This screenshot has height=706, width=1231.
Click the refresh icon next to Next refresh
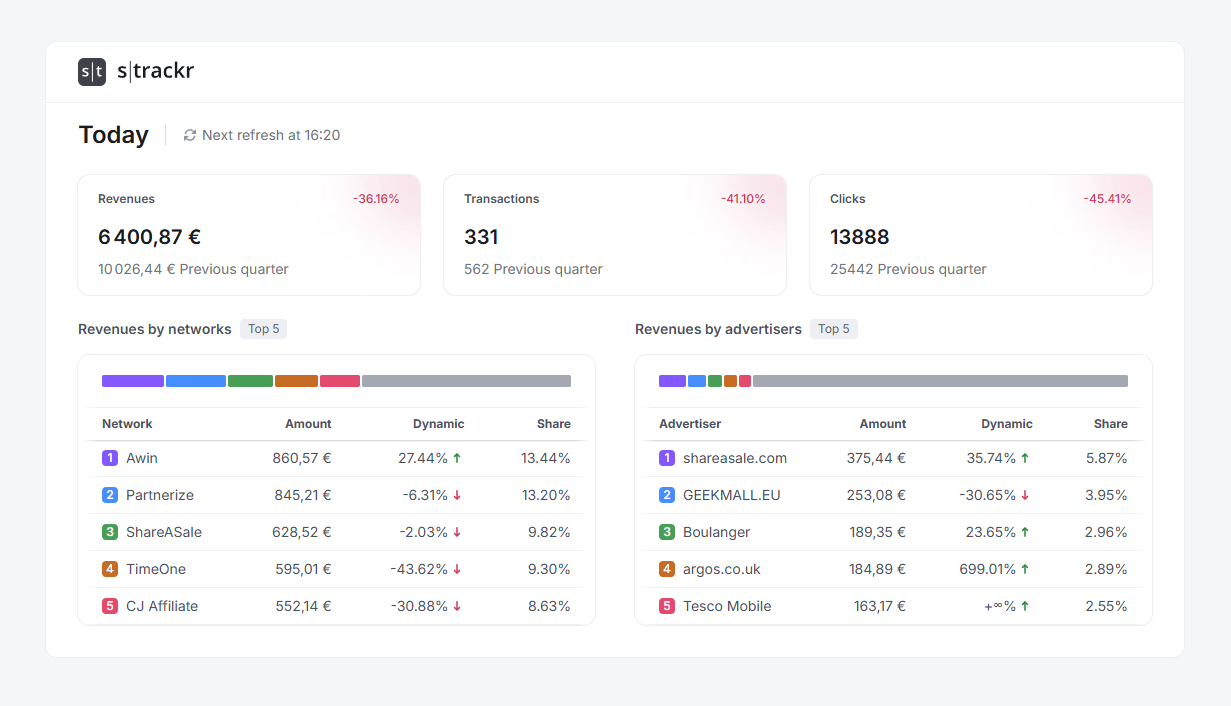pos(190,135)
